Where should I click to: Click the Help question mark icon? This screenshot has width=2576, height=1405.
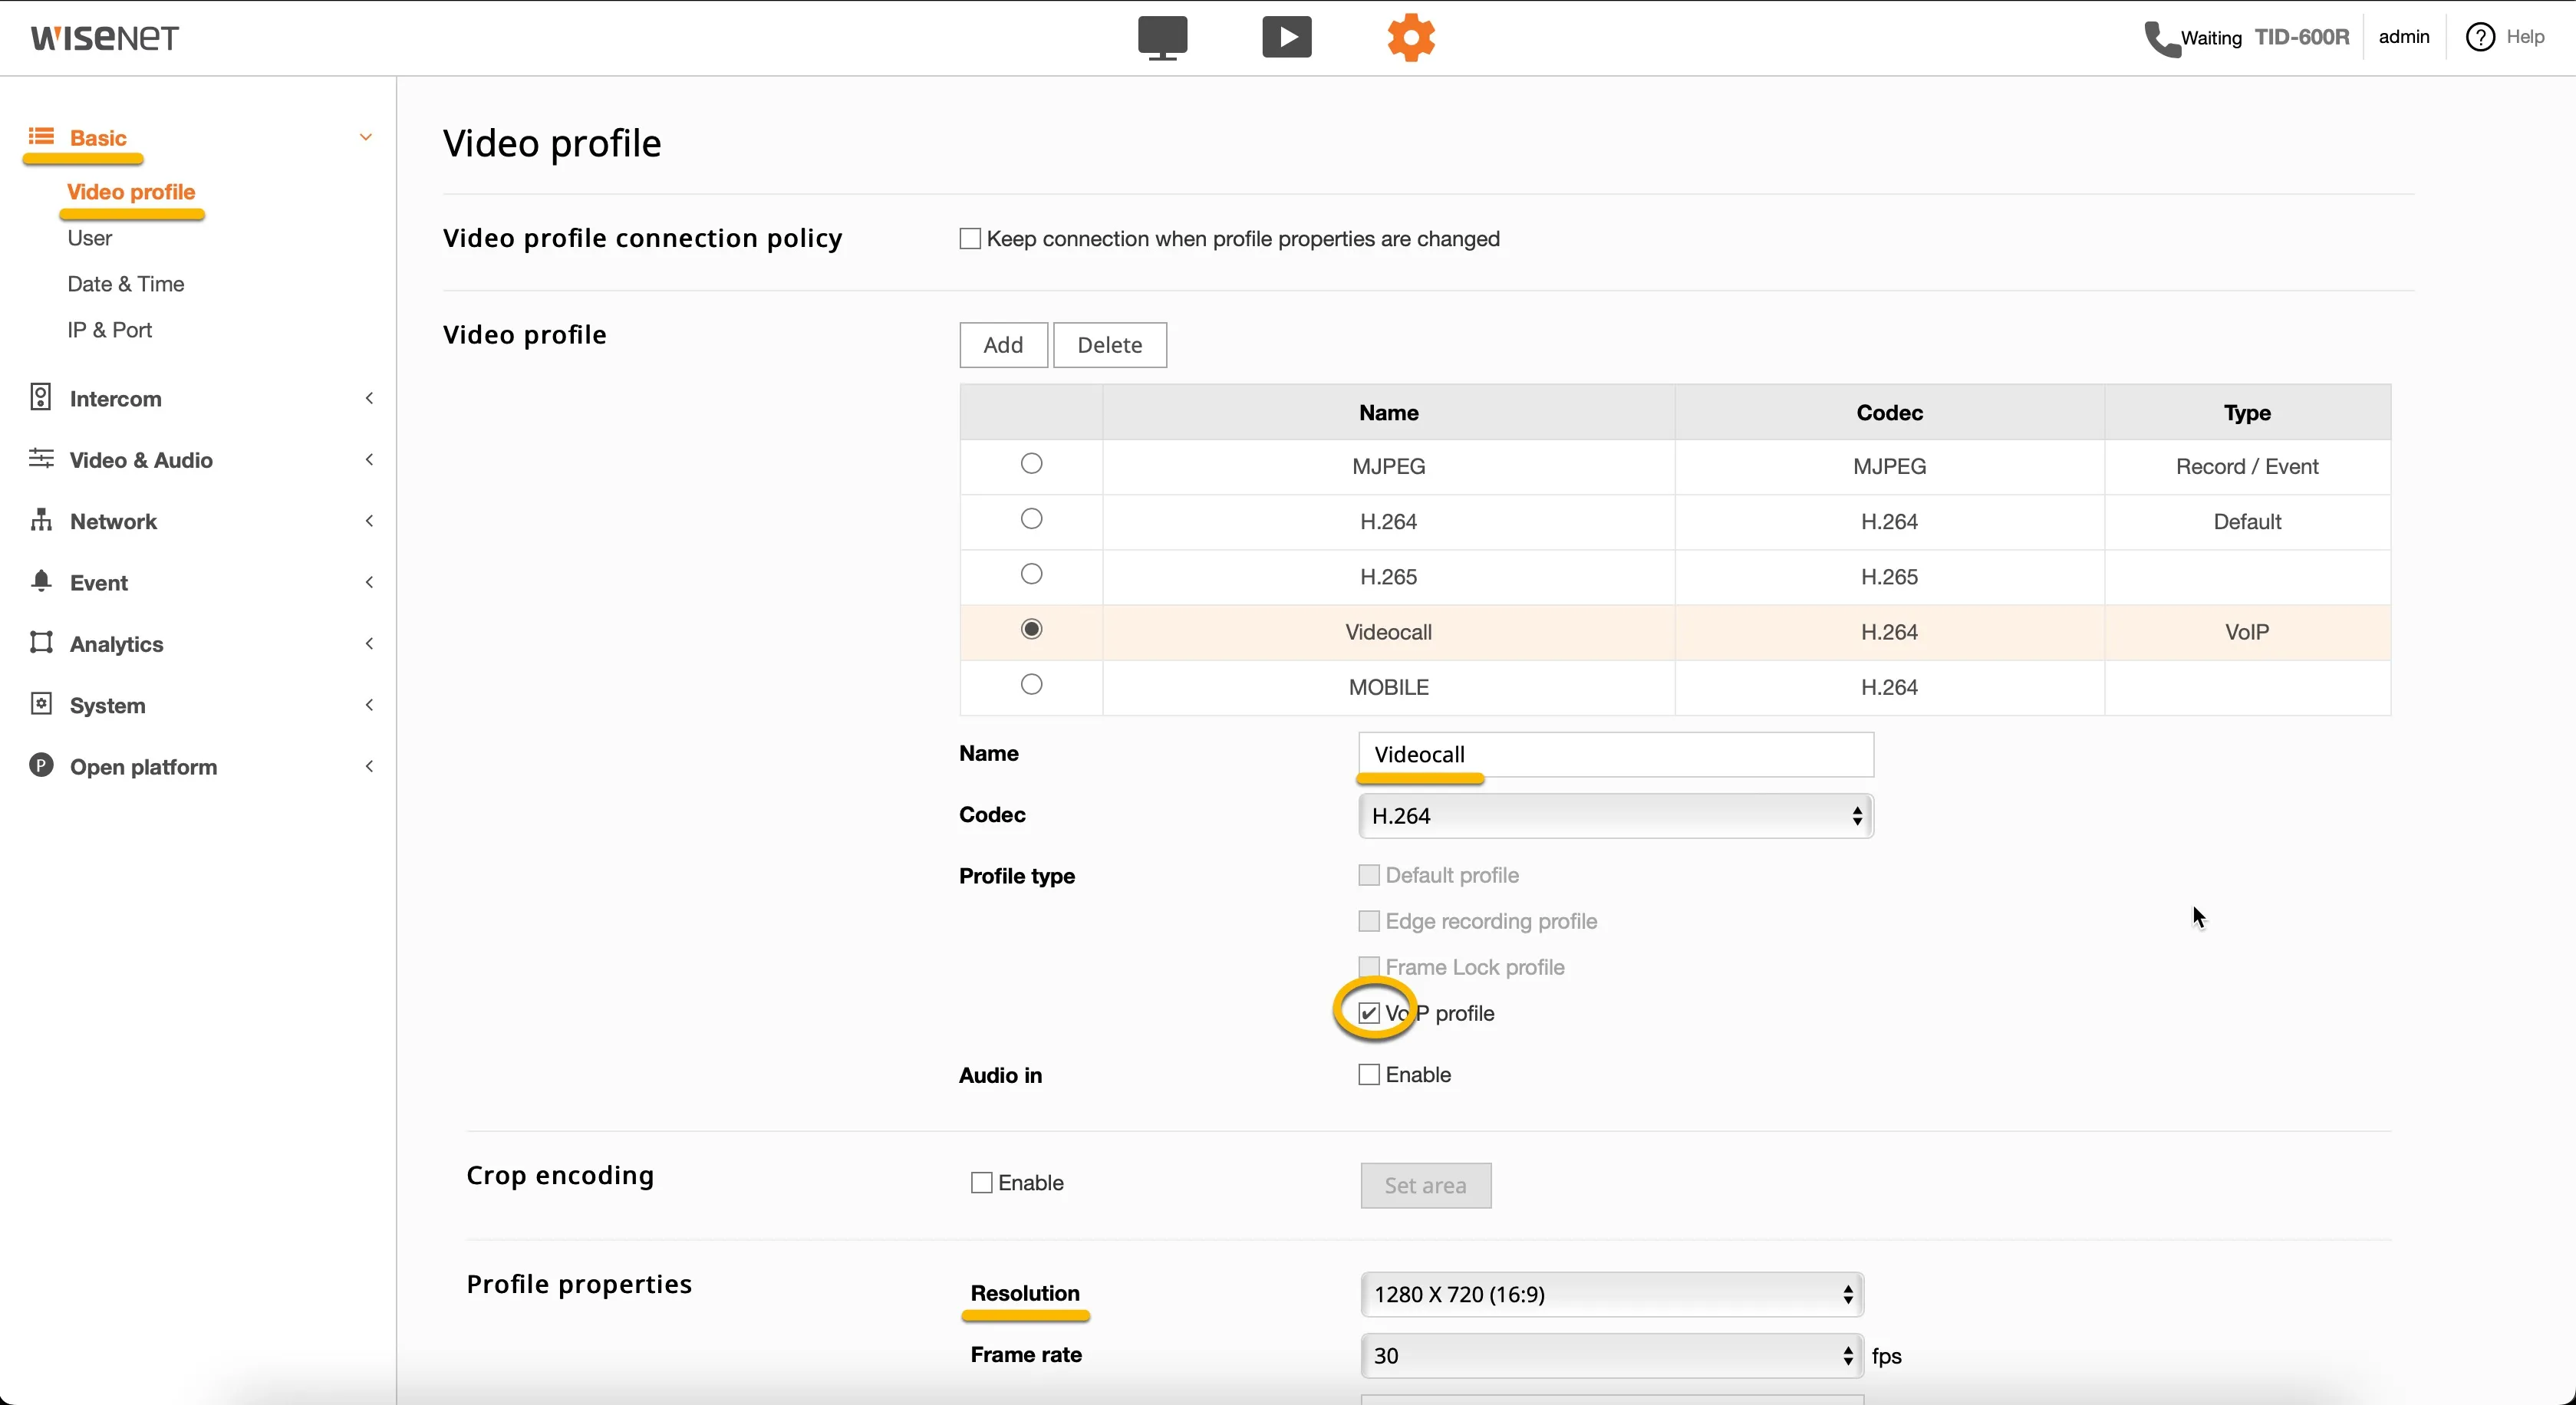(2480, 37)
